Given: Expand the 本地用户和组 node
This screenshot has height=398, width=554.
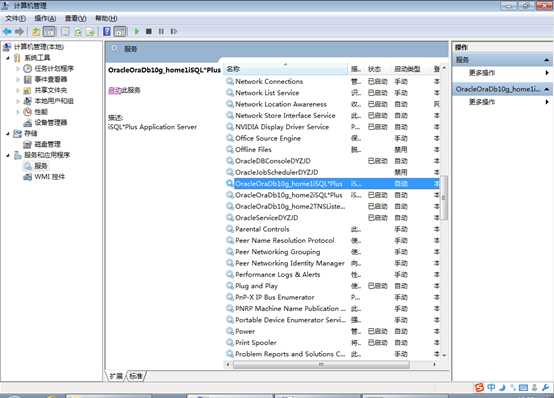Looking at the screenshot, I should click(18, 101).
